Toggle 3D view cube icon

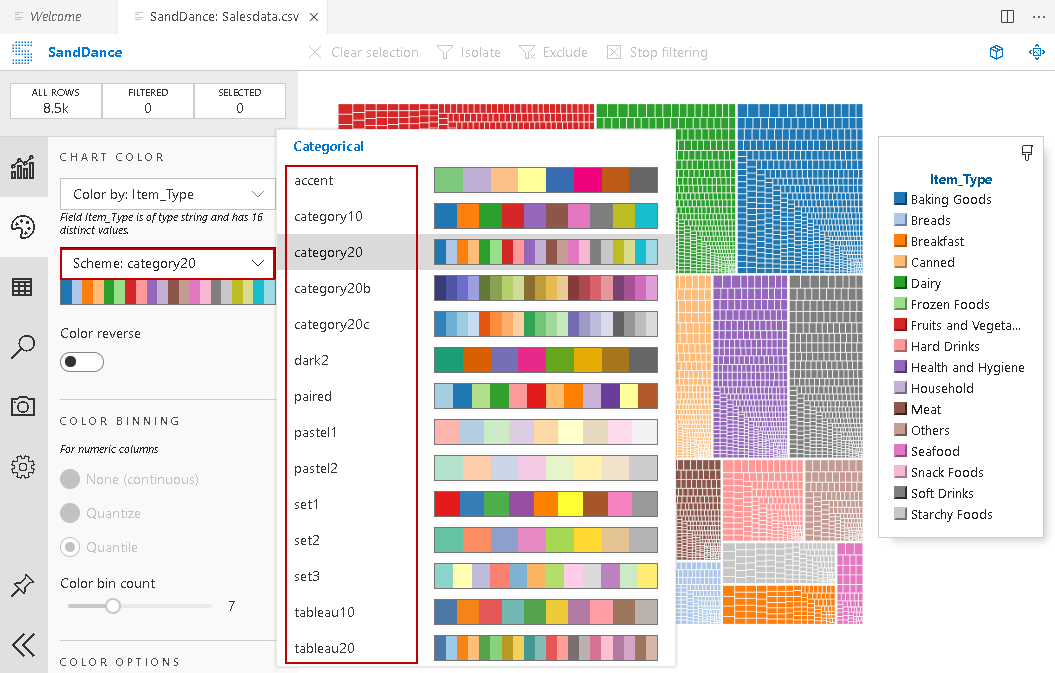(x=996, y=52)
